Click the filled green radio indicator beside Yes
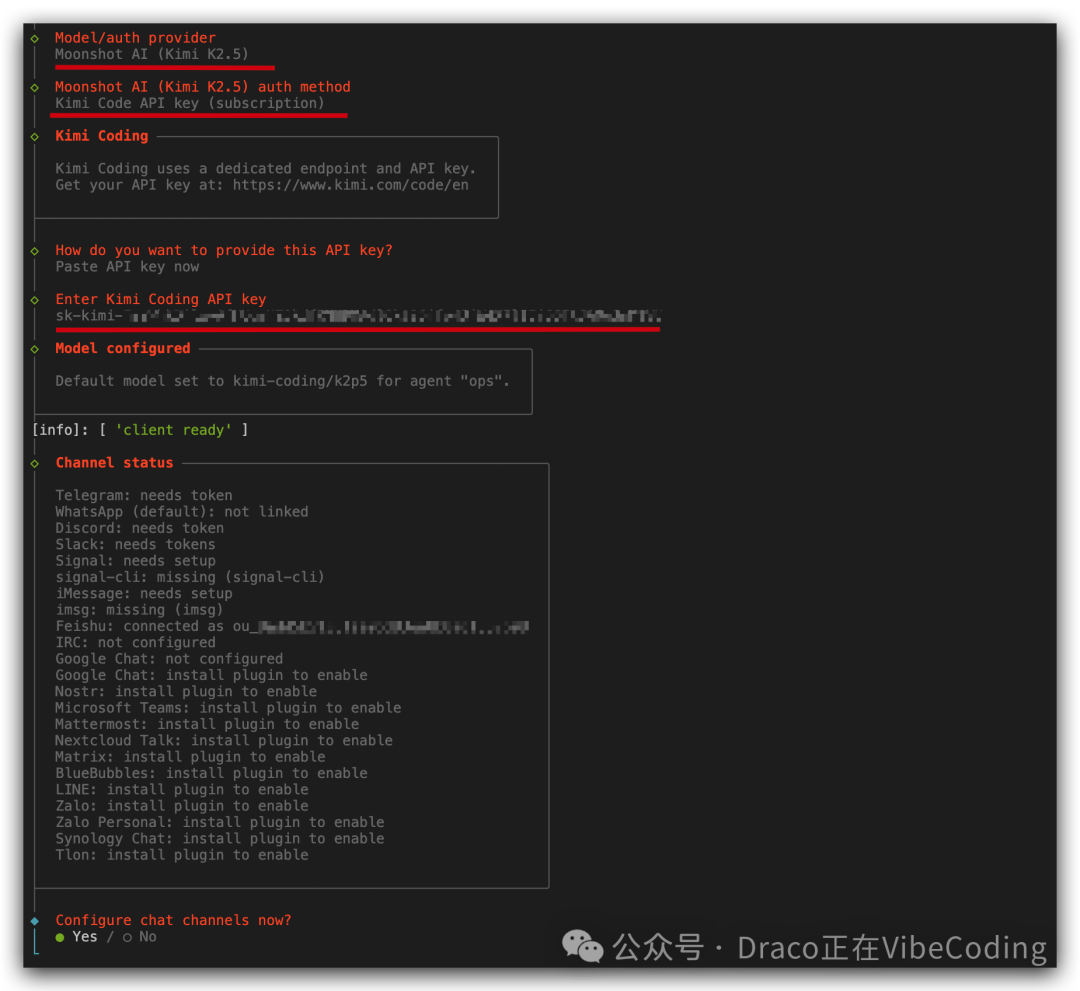Viewport: 1080px width, 991px height. (x=61, y=936)
